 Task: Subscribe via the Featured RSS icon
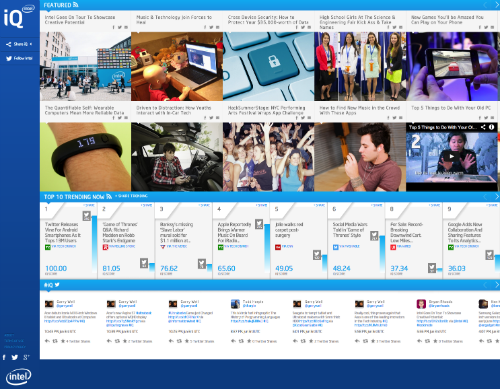tap(75, 5)
